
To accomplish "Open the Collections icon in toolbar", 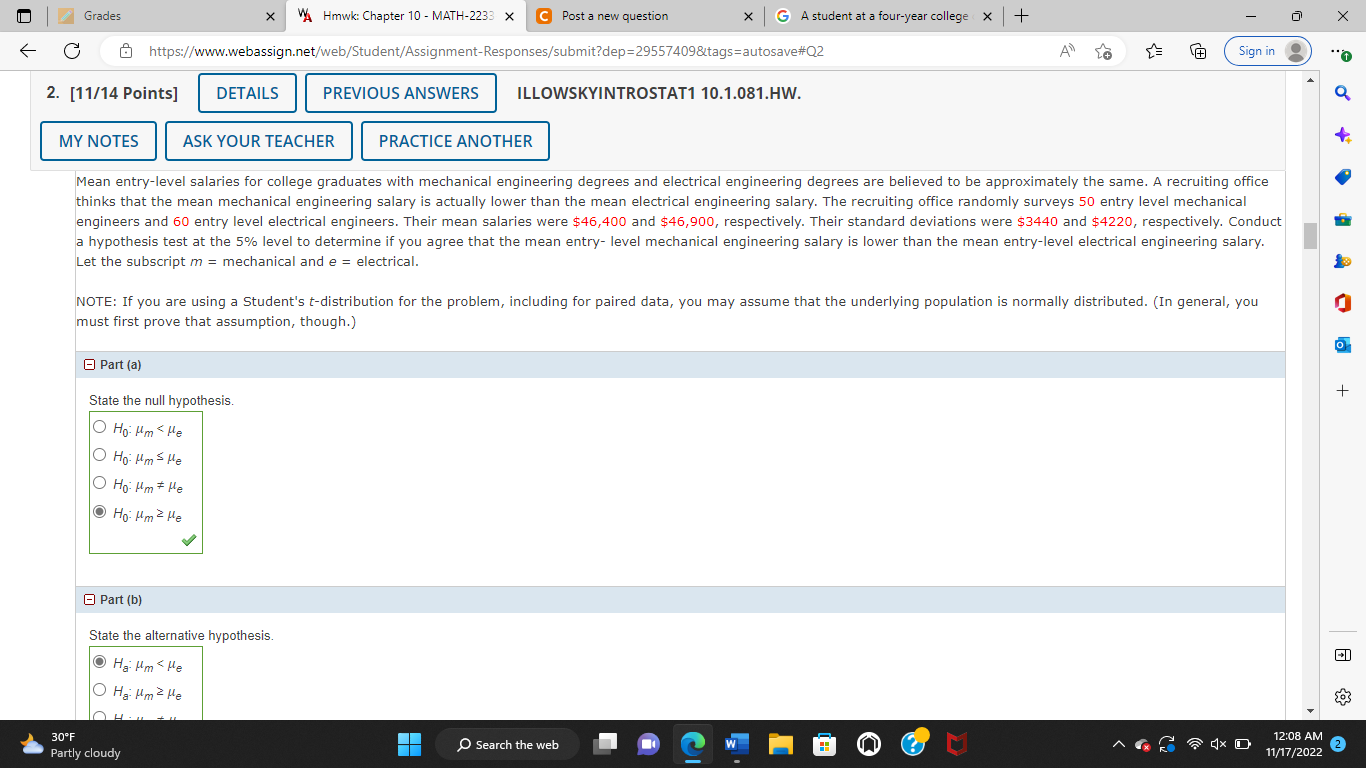I will click(x=1197, y=51).
